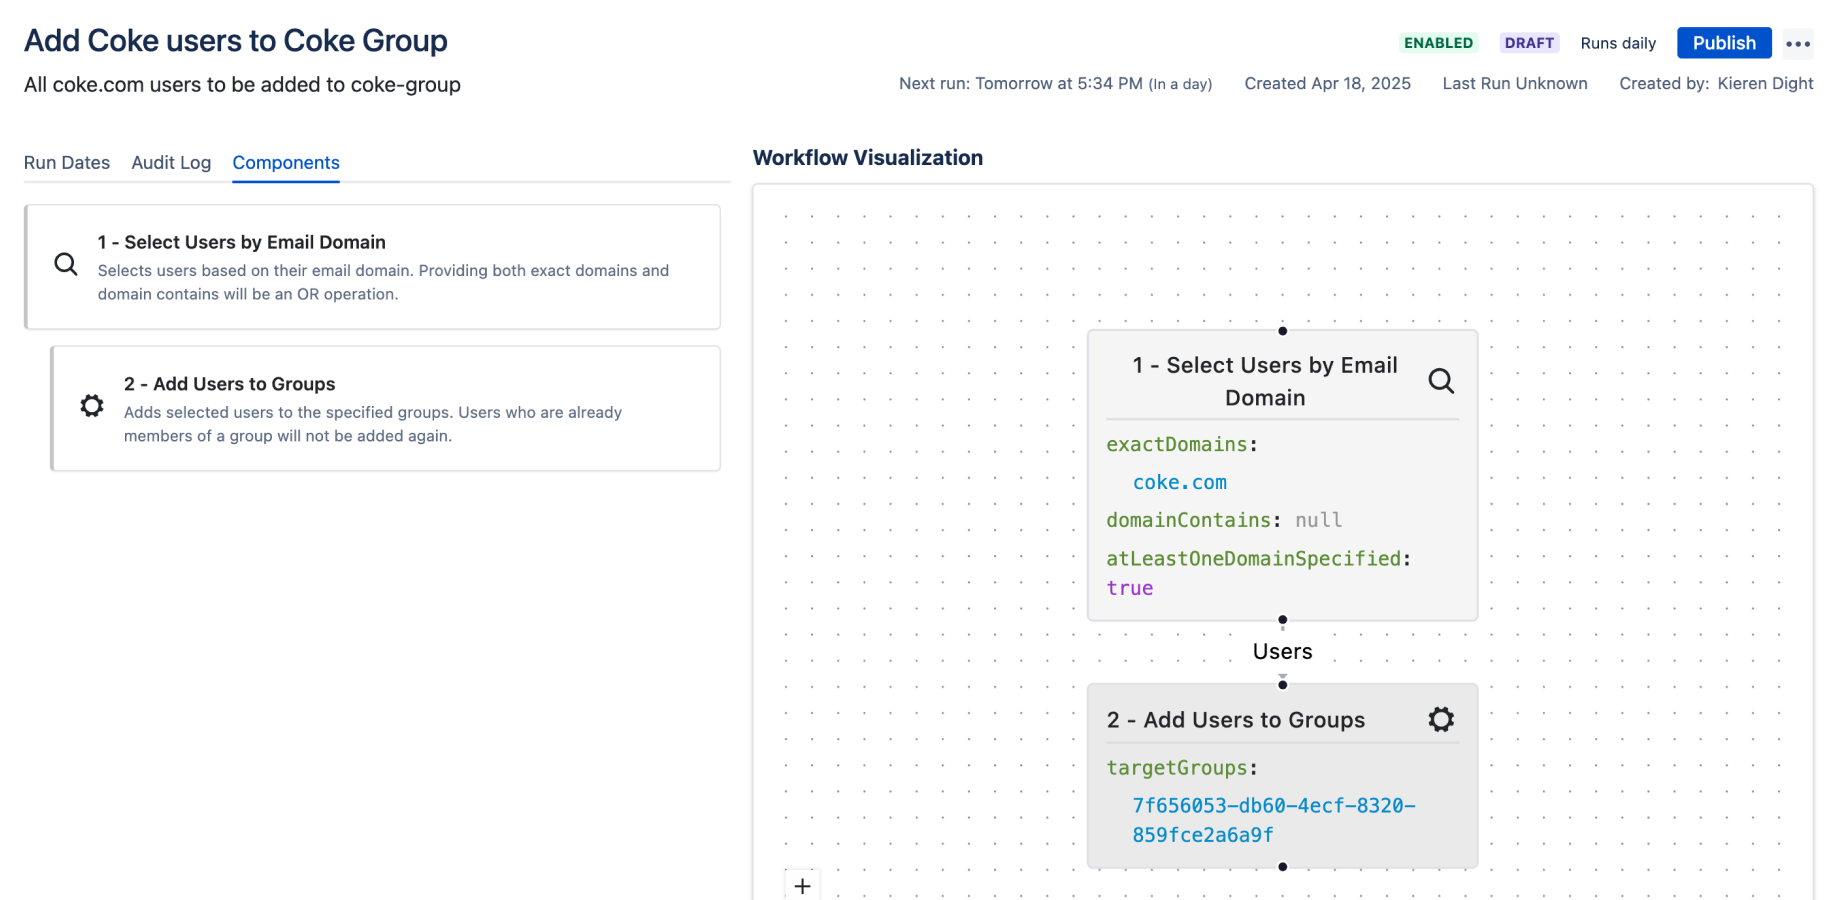Click the plus zoom-in button on the canvas
This screenshot has width=1840, height=900.
[802, 886]
